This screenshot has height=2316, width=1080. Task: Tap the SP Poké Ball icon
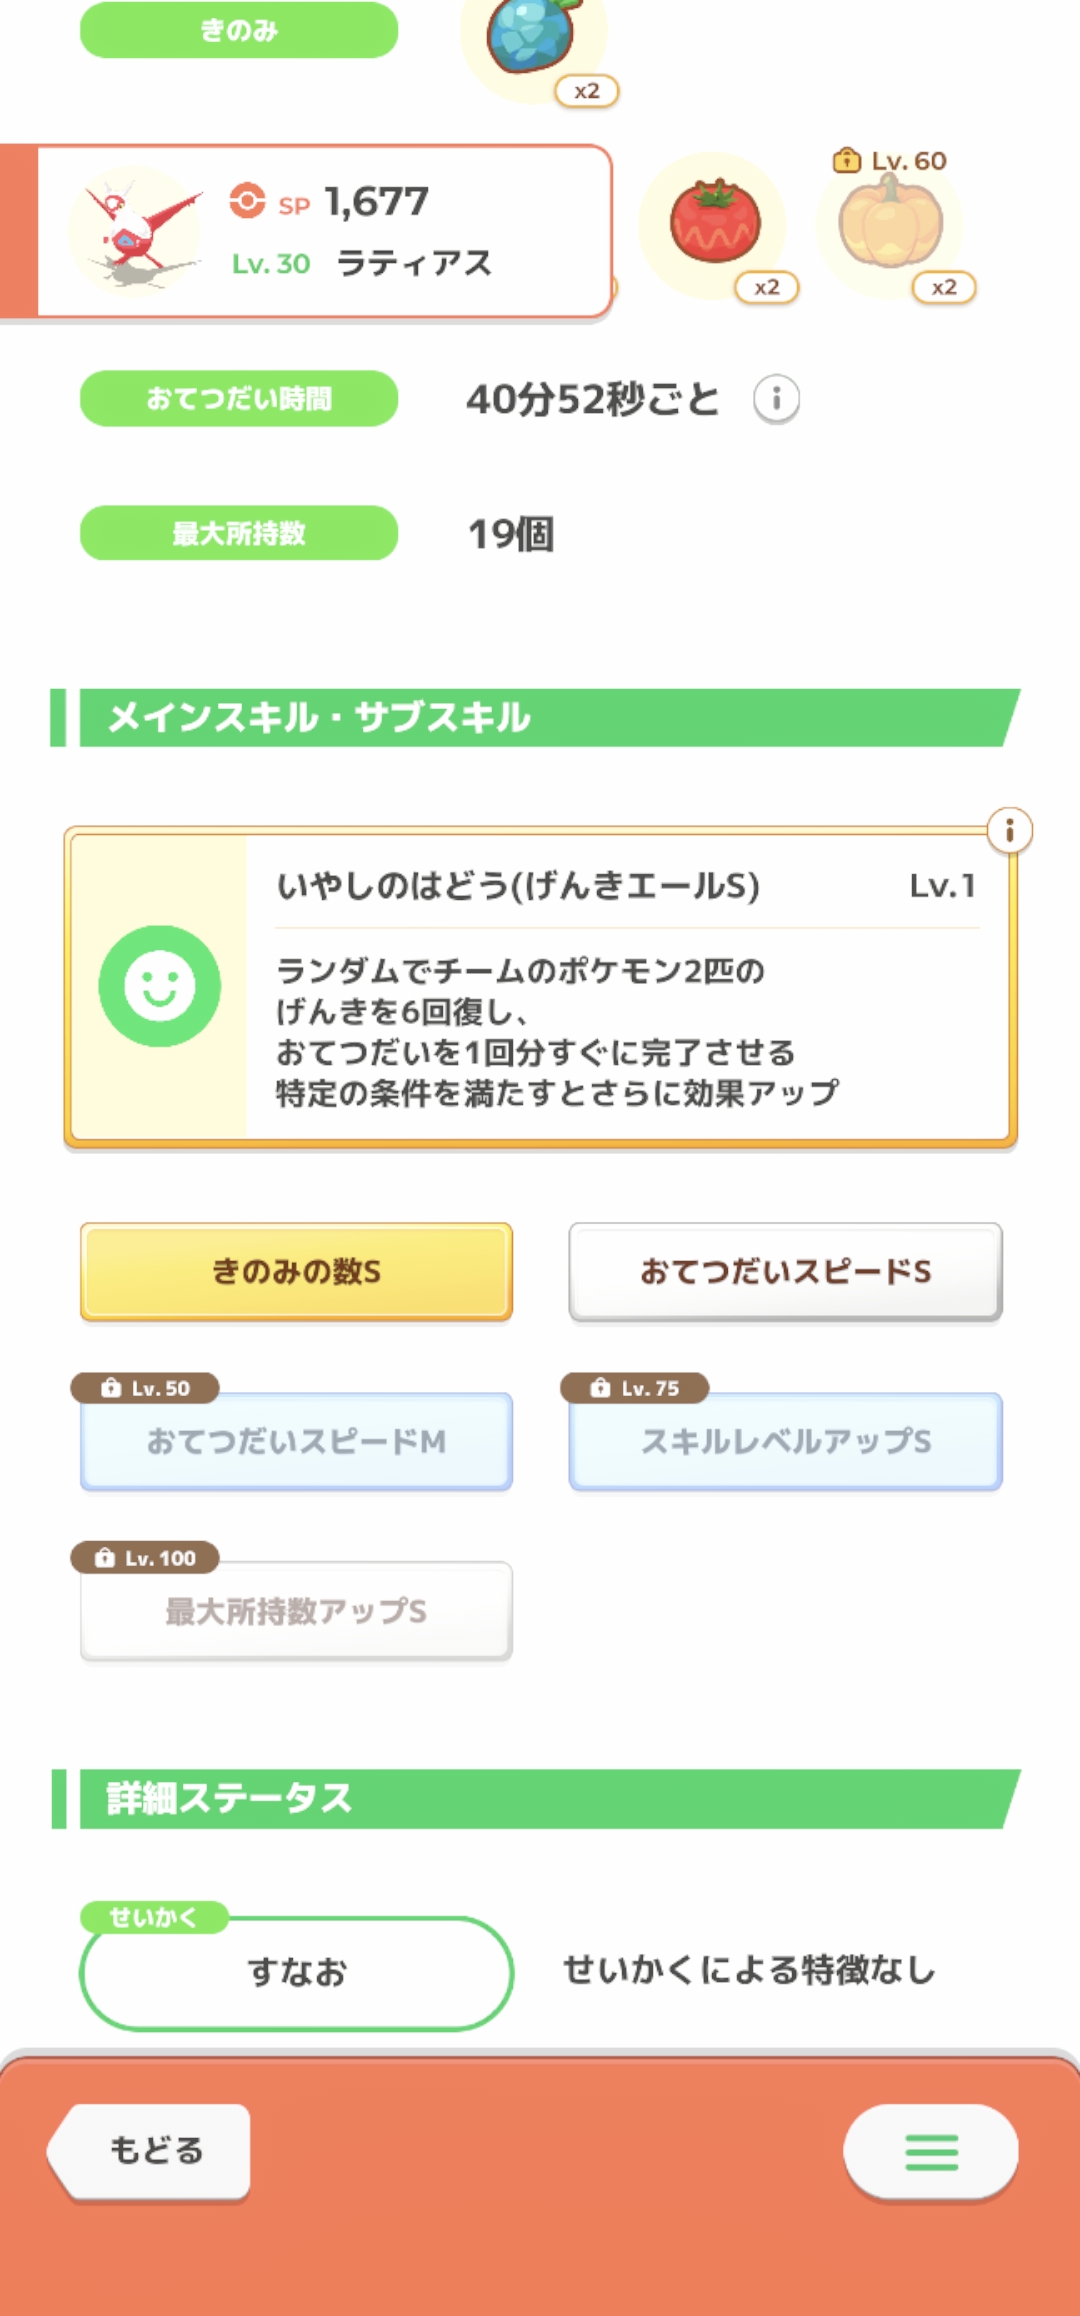(x=247, y=201)
